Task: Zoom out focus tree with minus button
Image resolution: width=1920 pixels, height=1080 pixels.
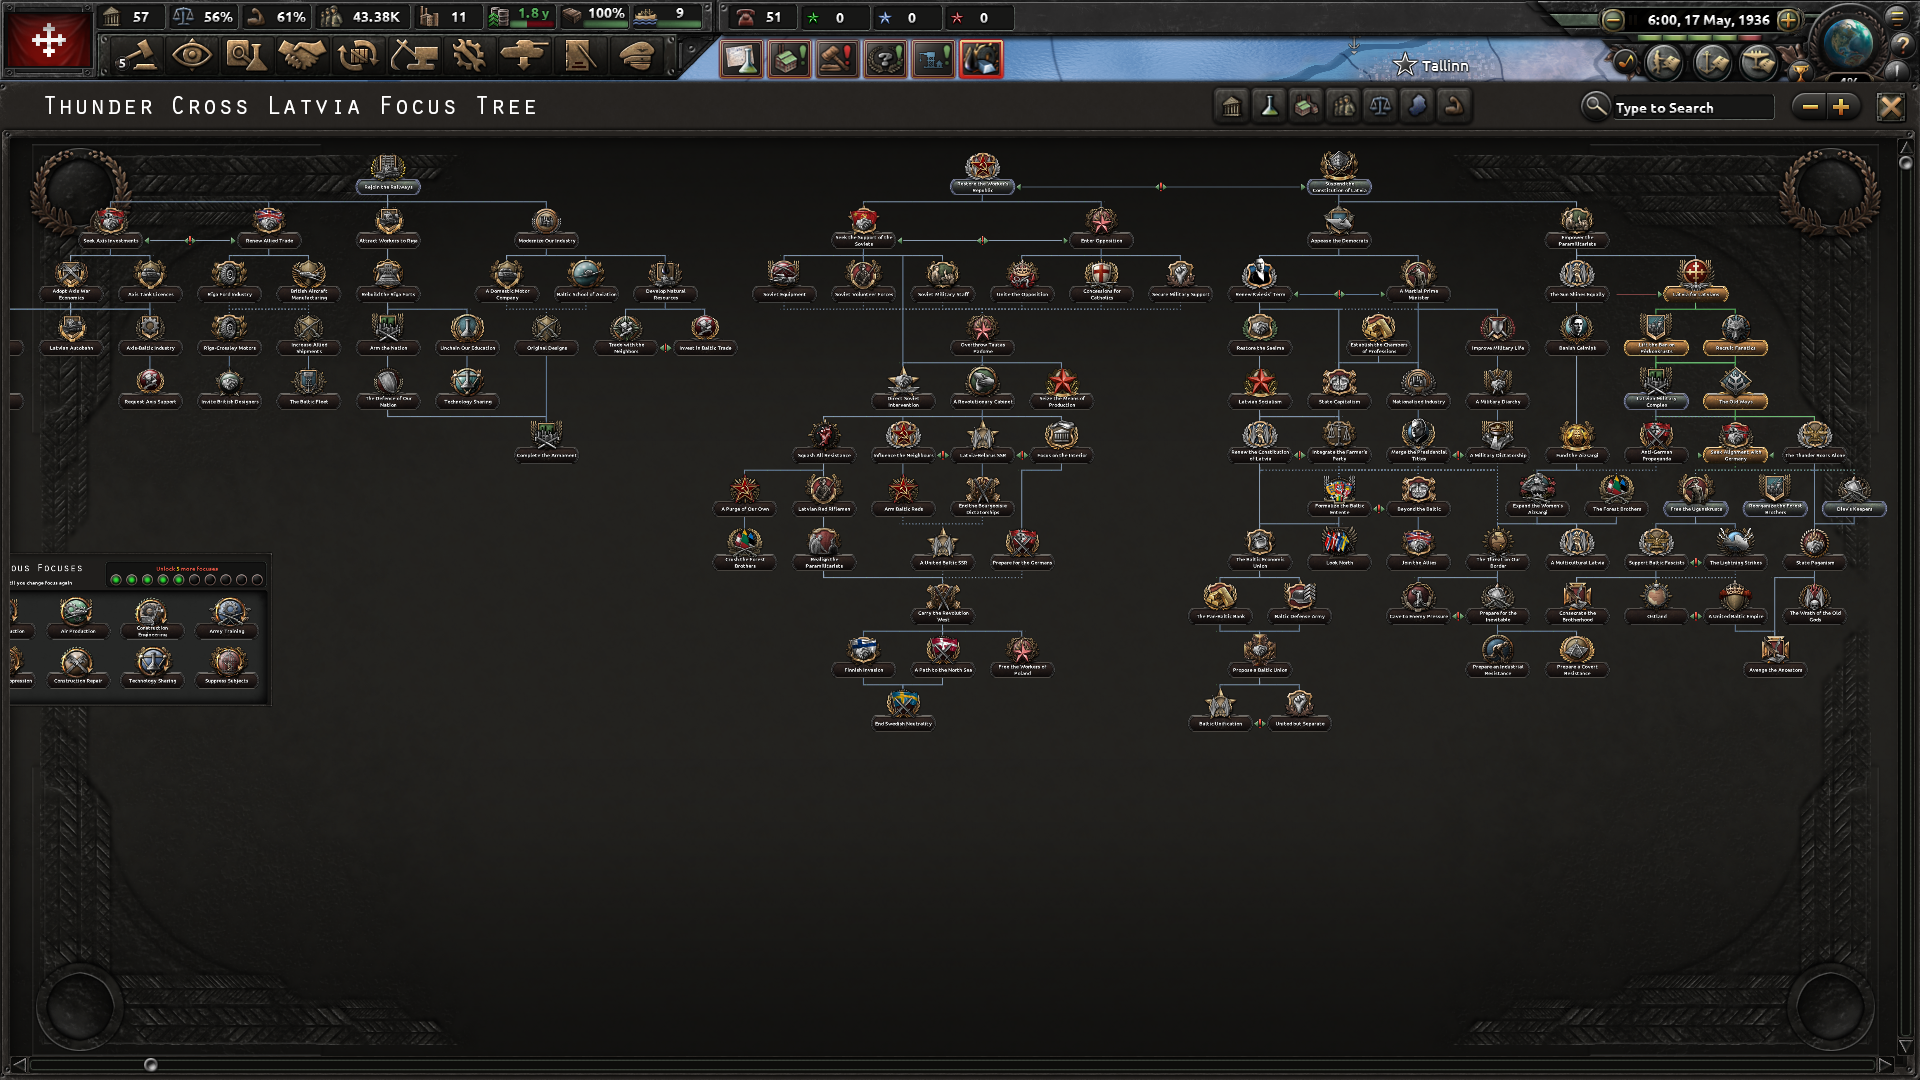Action: click(x=1810, y=106)
